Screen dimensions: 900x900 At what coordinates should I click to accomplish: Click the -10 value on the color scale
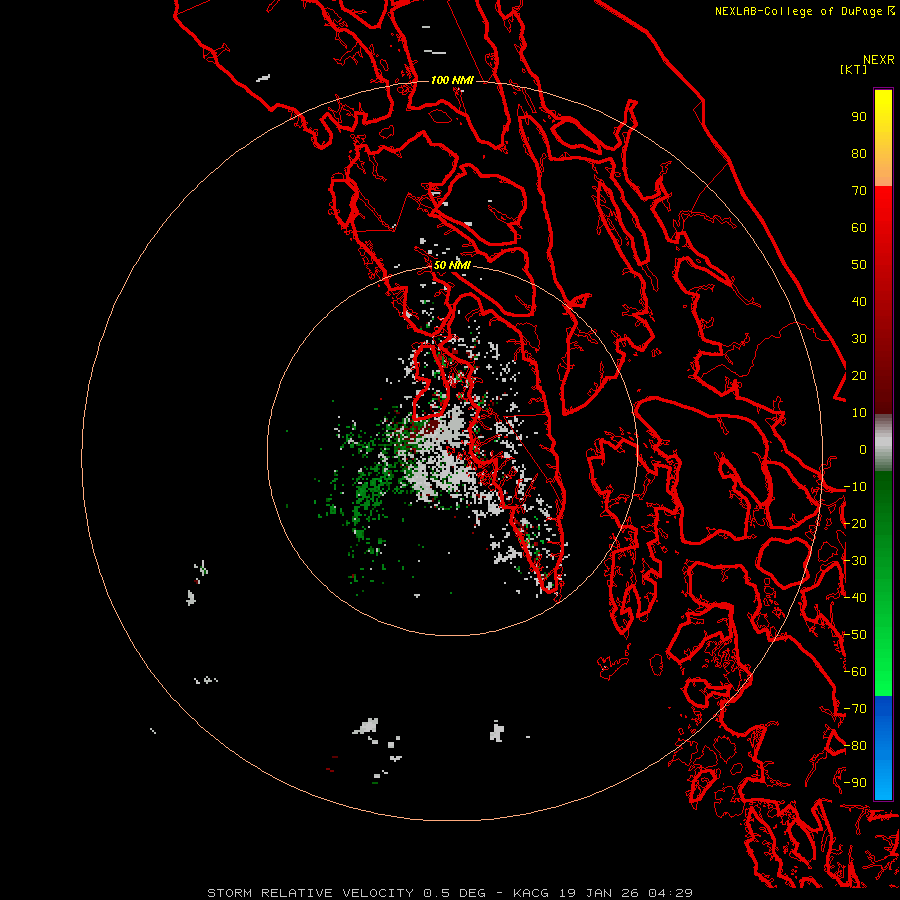pos(855,487)
